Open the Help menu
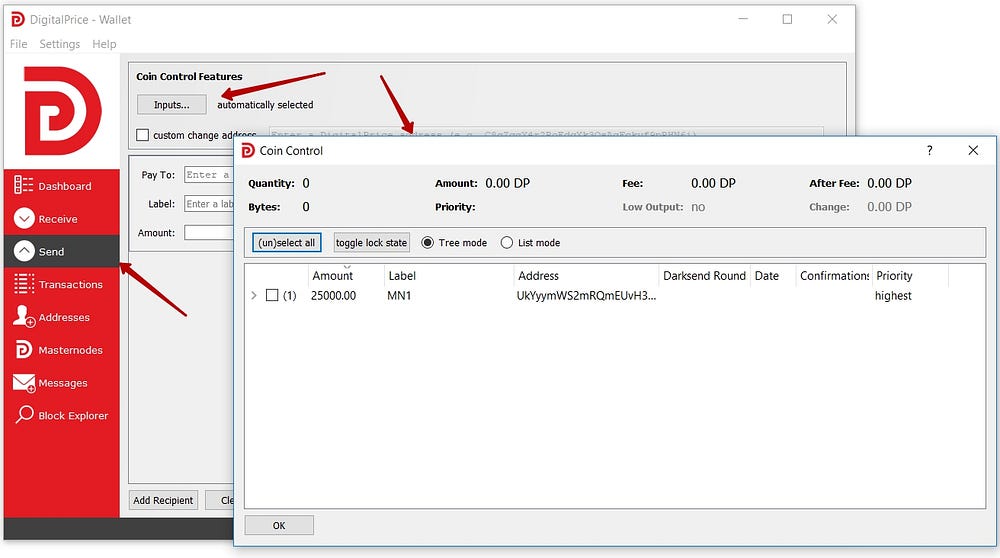The width and height of the screenshot is (1000, 558). click(x=104, y=44)
